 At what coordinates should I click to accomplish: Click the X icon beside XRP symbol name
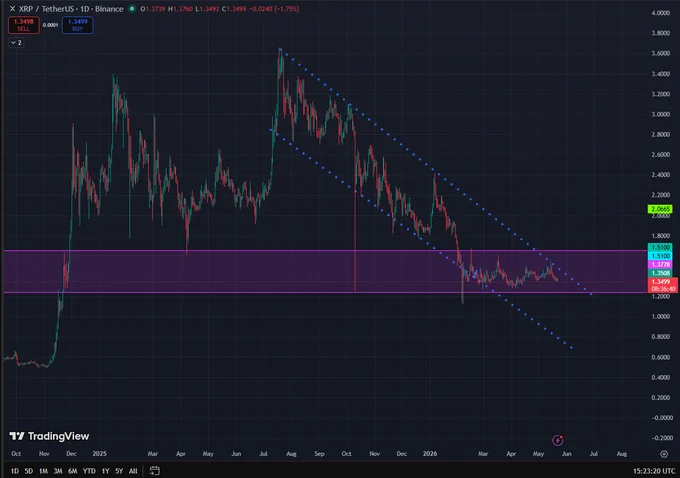13,9
